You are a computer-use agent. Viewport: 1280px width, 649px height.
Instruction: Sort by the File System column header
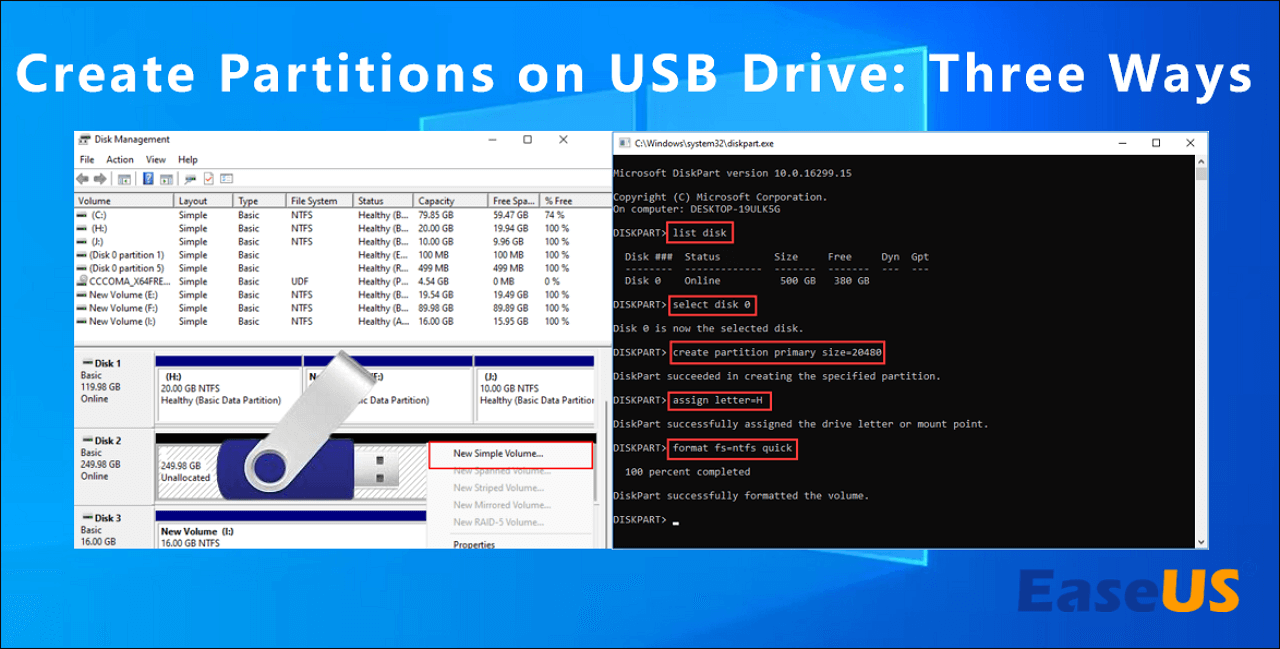pos(319,201)
